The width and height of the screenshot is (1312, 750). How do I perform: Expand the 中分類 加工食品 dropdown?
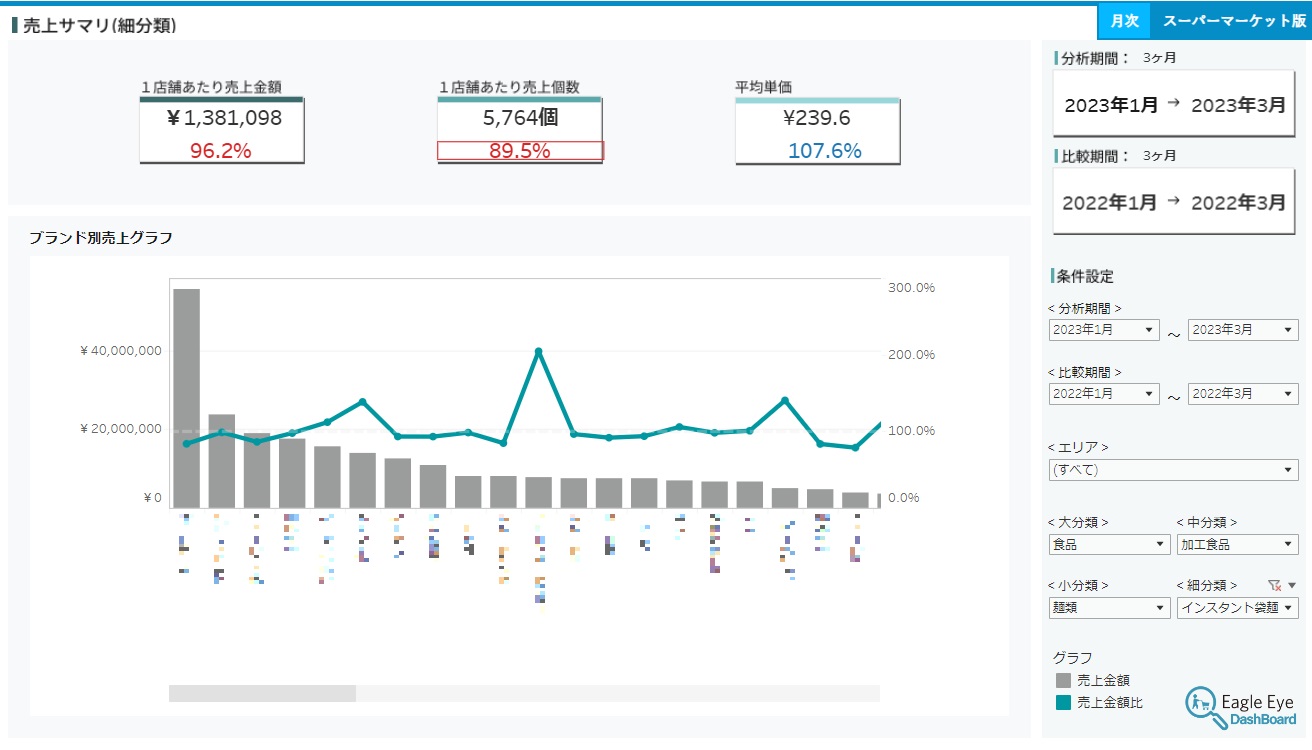click(1237, 545)
